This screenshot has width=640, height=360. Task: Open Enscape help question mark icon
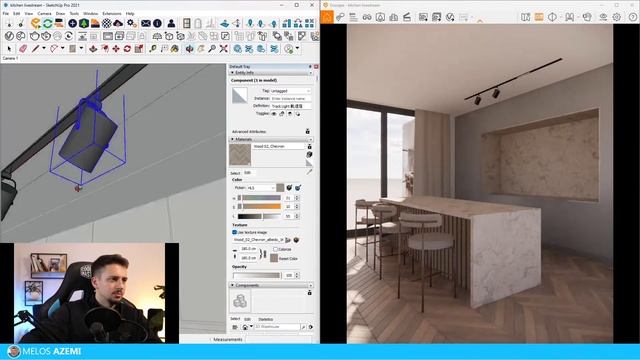tap(632, 17)
